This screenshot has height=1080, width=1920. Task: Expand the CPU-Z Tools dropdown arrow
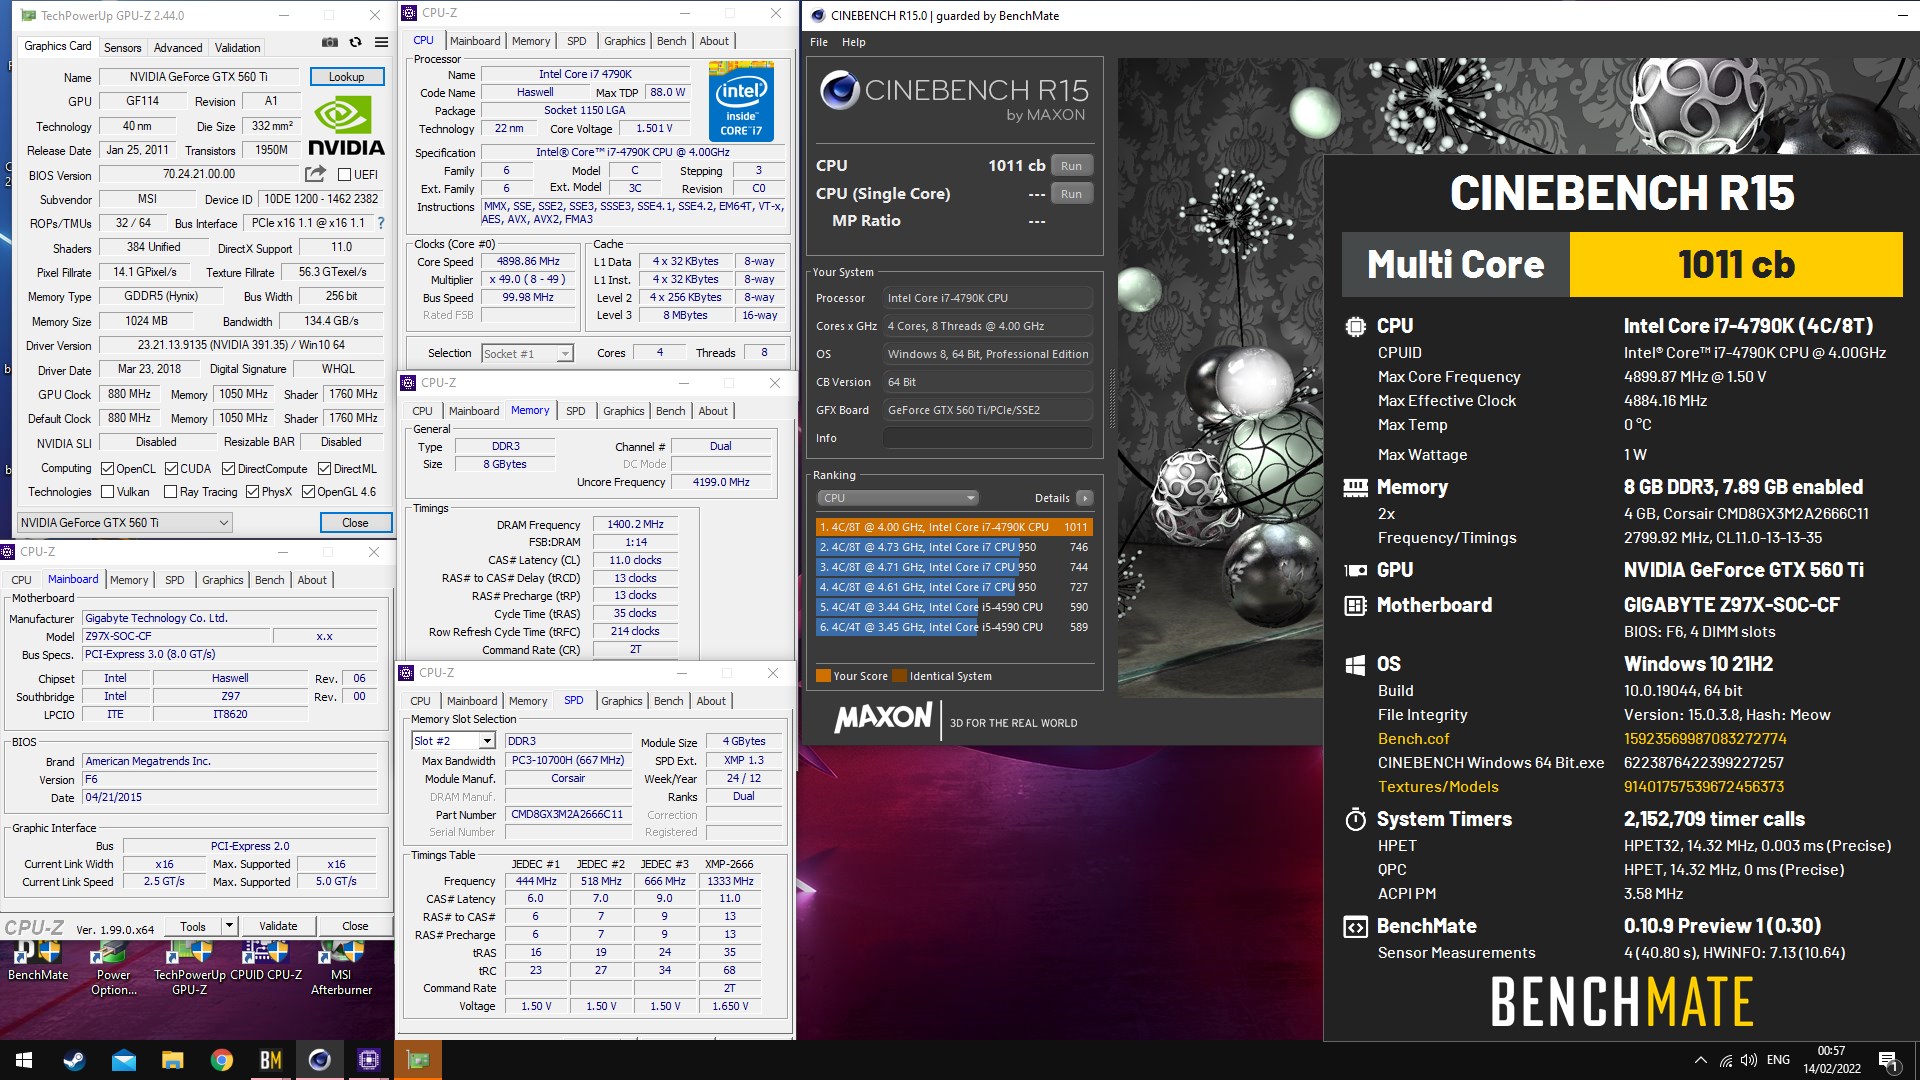pos(229,926)
